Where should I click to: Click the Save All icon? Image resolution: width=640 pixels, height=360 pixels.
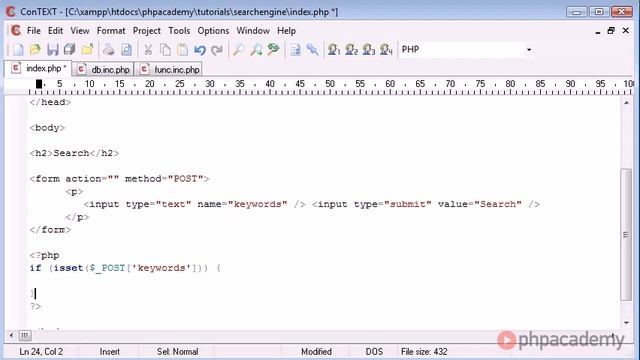(70, 50)
